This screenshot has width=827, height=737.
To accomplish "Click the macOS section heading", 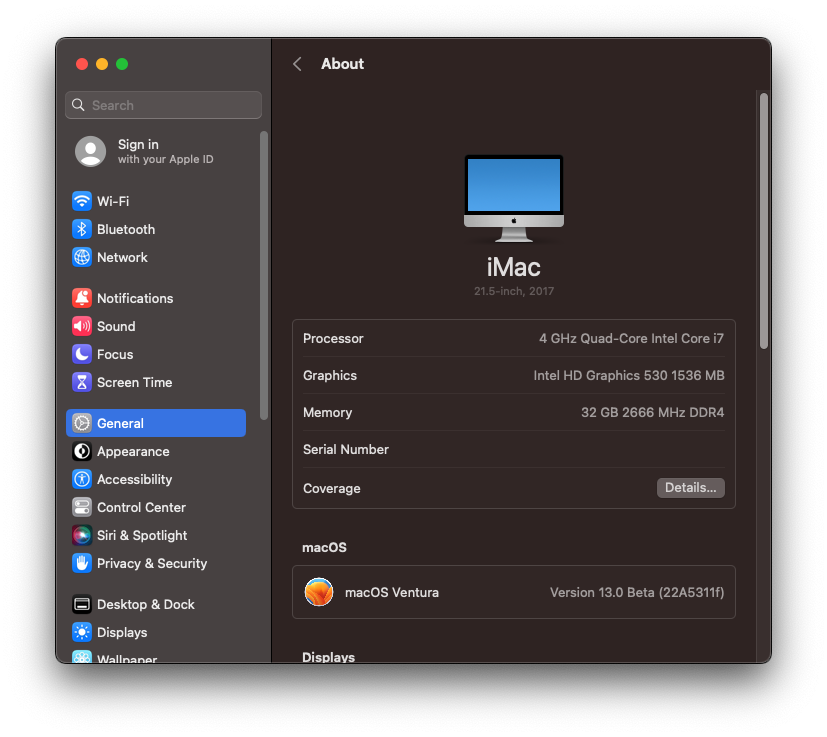I will [324, 547].
